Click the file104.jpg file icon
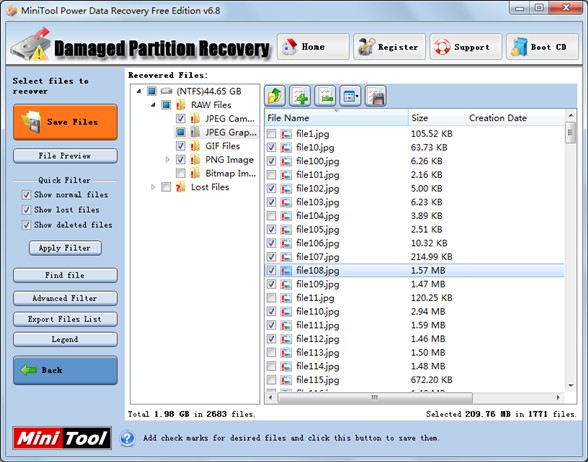Image resolution: width=588 pixels, height=462 pixels. click(286, 216)
